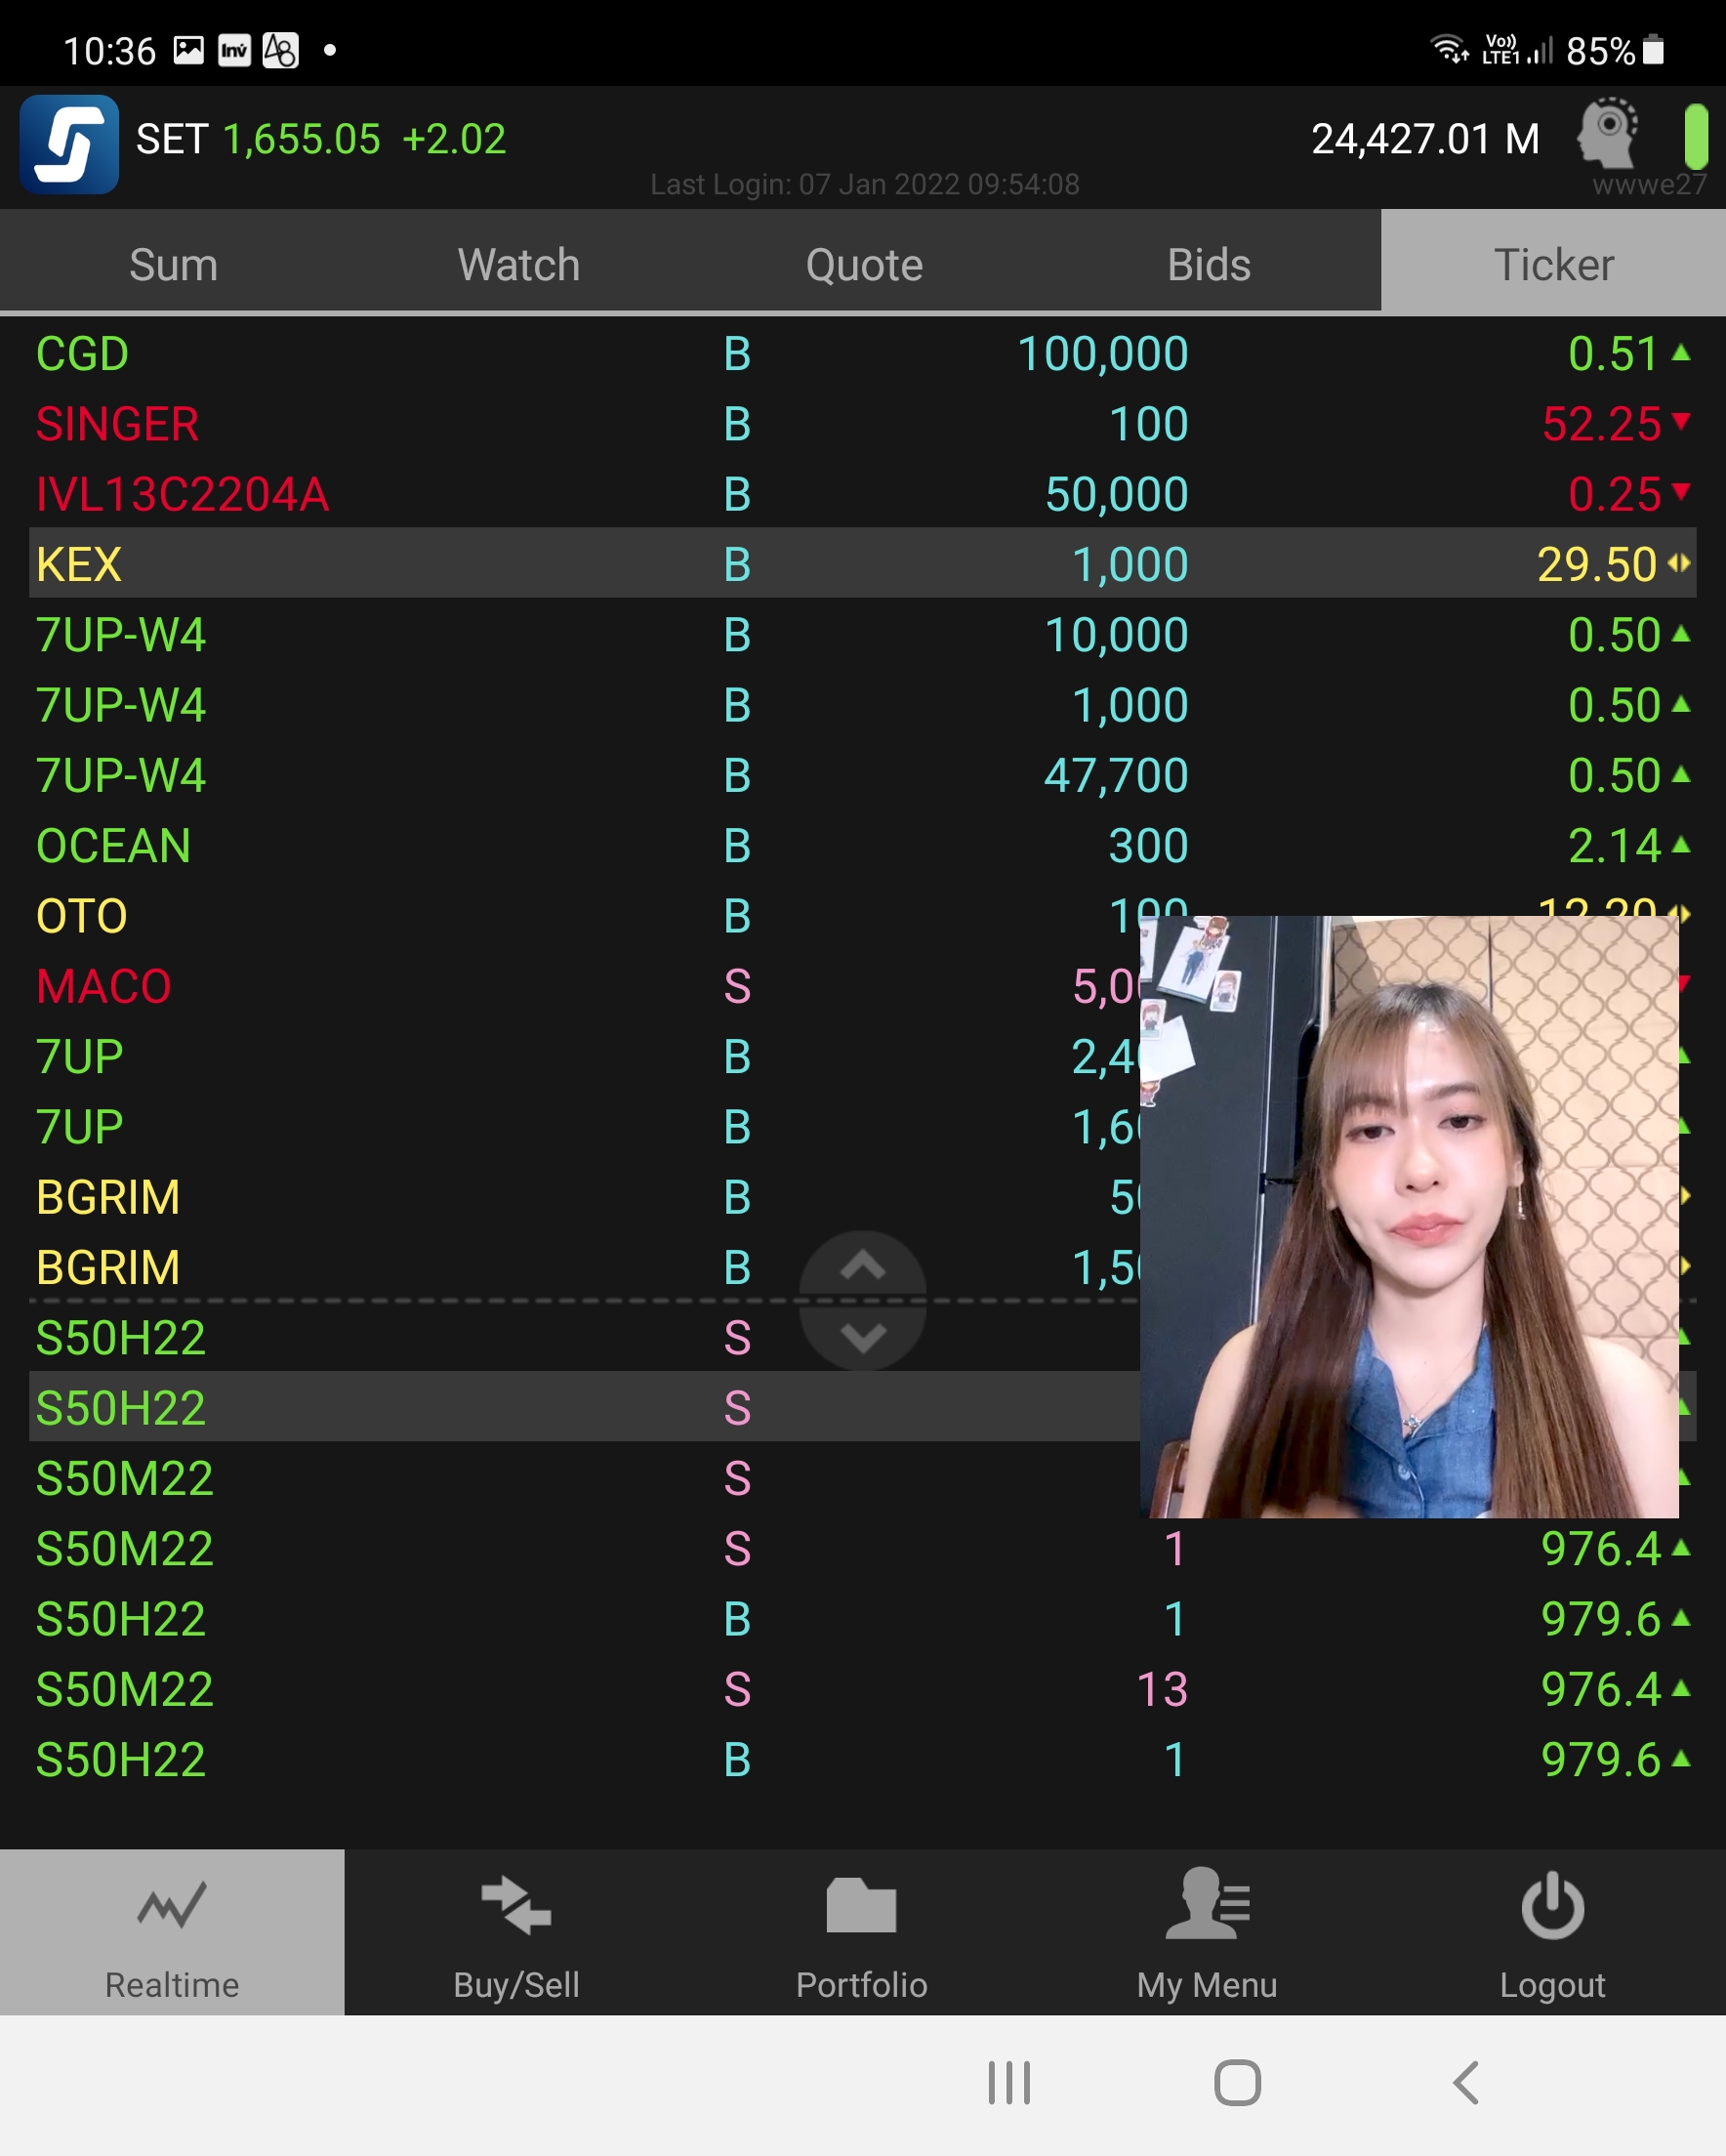Select the OTO ticker row

point(863,916)
